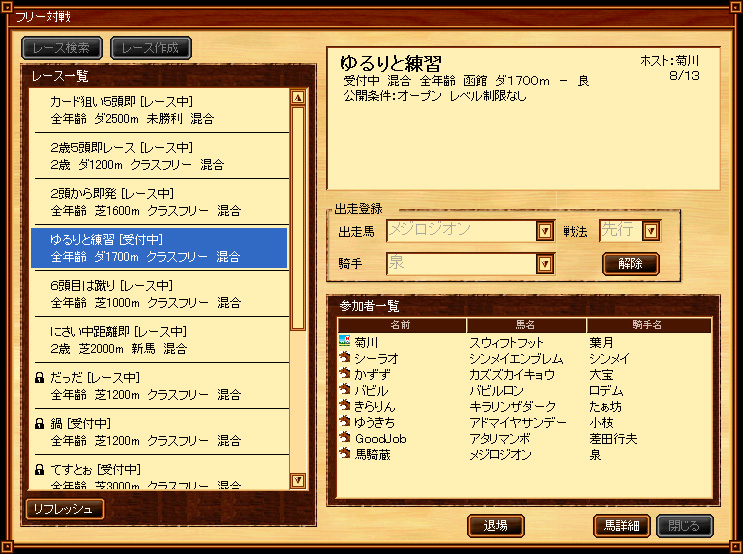Click the lock icon on the てすとぉ race

pyautogui.click(x=40, y=470)
